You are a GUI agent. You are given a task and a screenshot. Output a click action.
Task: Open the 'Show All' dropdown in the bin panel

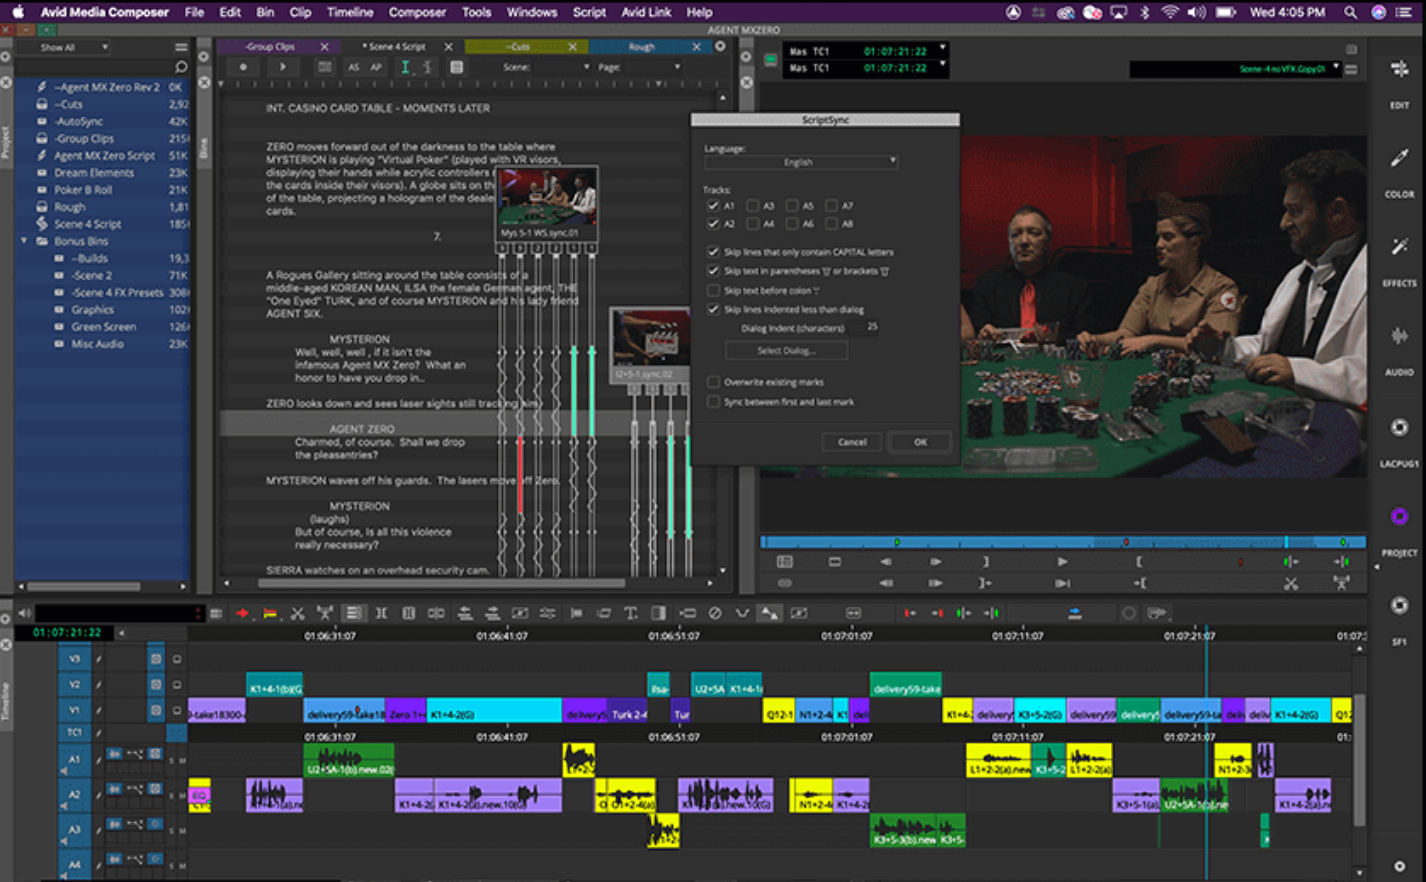point(72,47)
